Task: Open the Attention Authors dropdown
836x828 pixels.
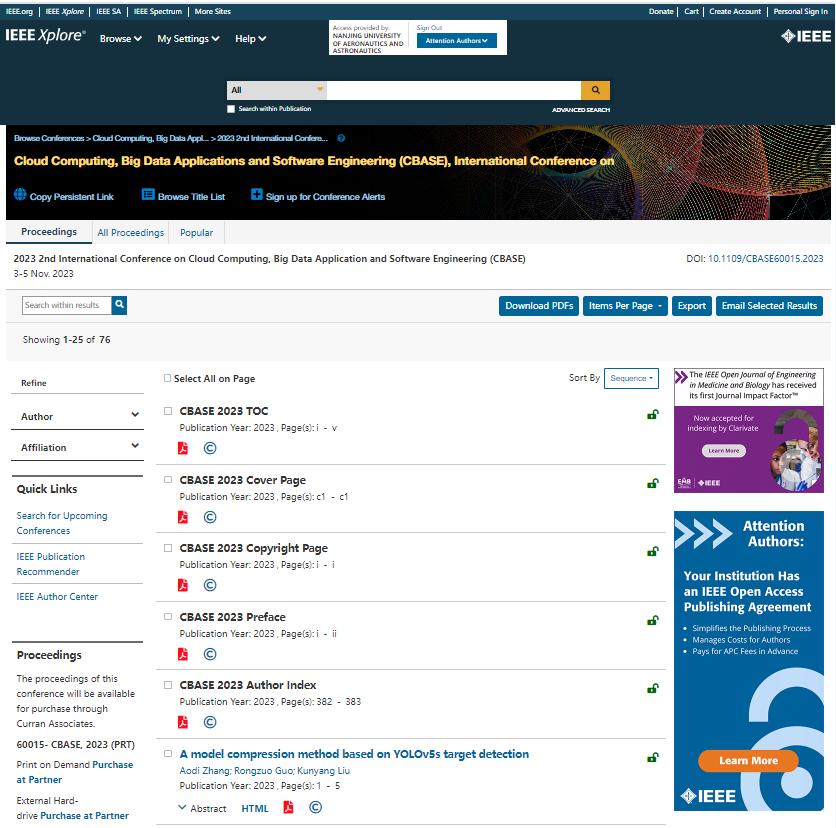Action: point(456,41)
